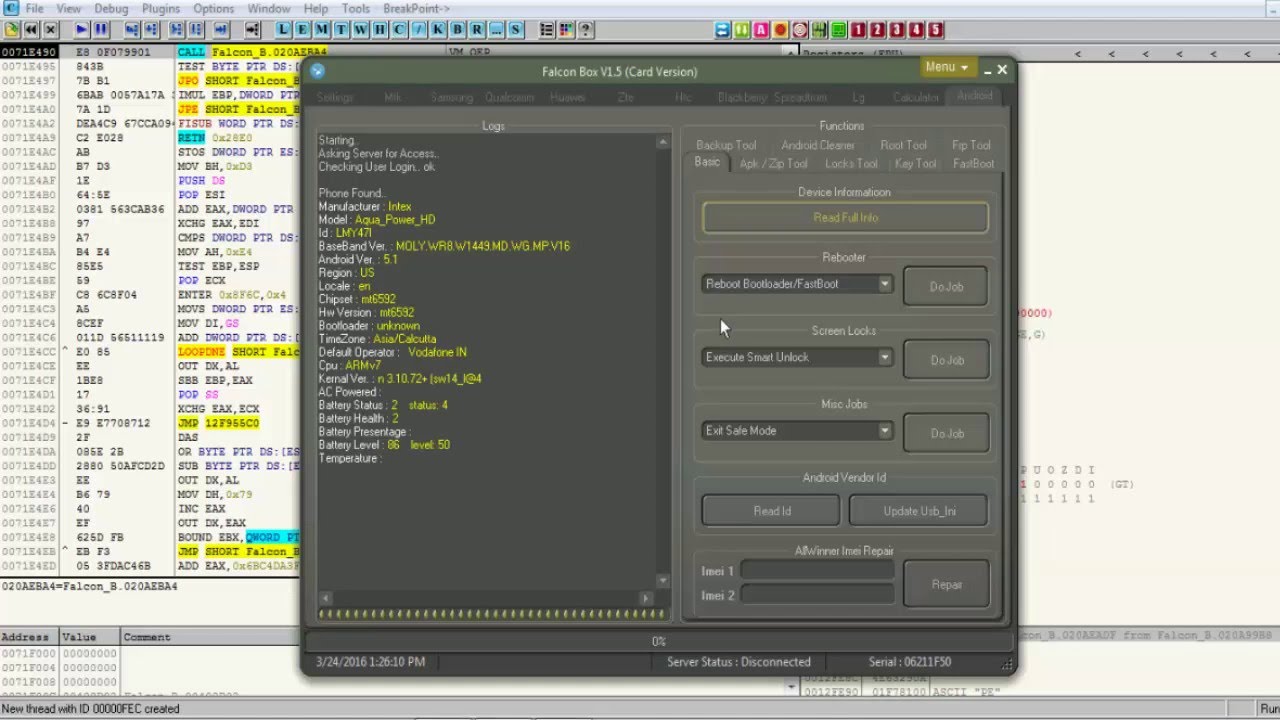Screen dimensions: 1280x720
Task: Click the 0% progress bar in Falcon Box
Action: [x=658, y=641]
